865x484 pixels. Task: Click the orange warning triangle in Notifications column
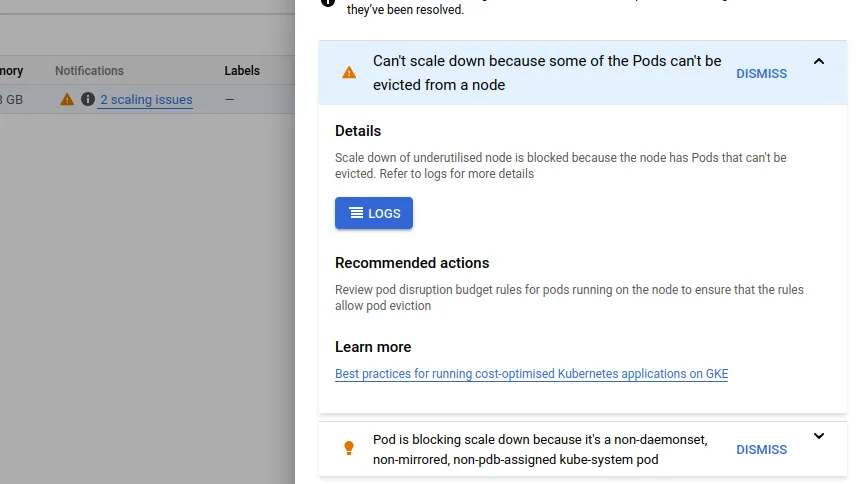pos(67,99)
